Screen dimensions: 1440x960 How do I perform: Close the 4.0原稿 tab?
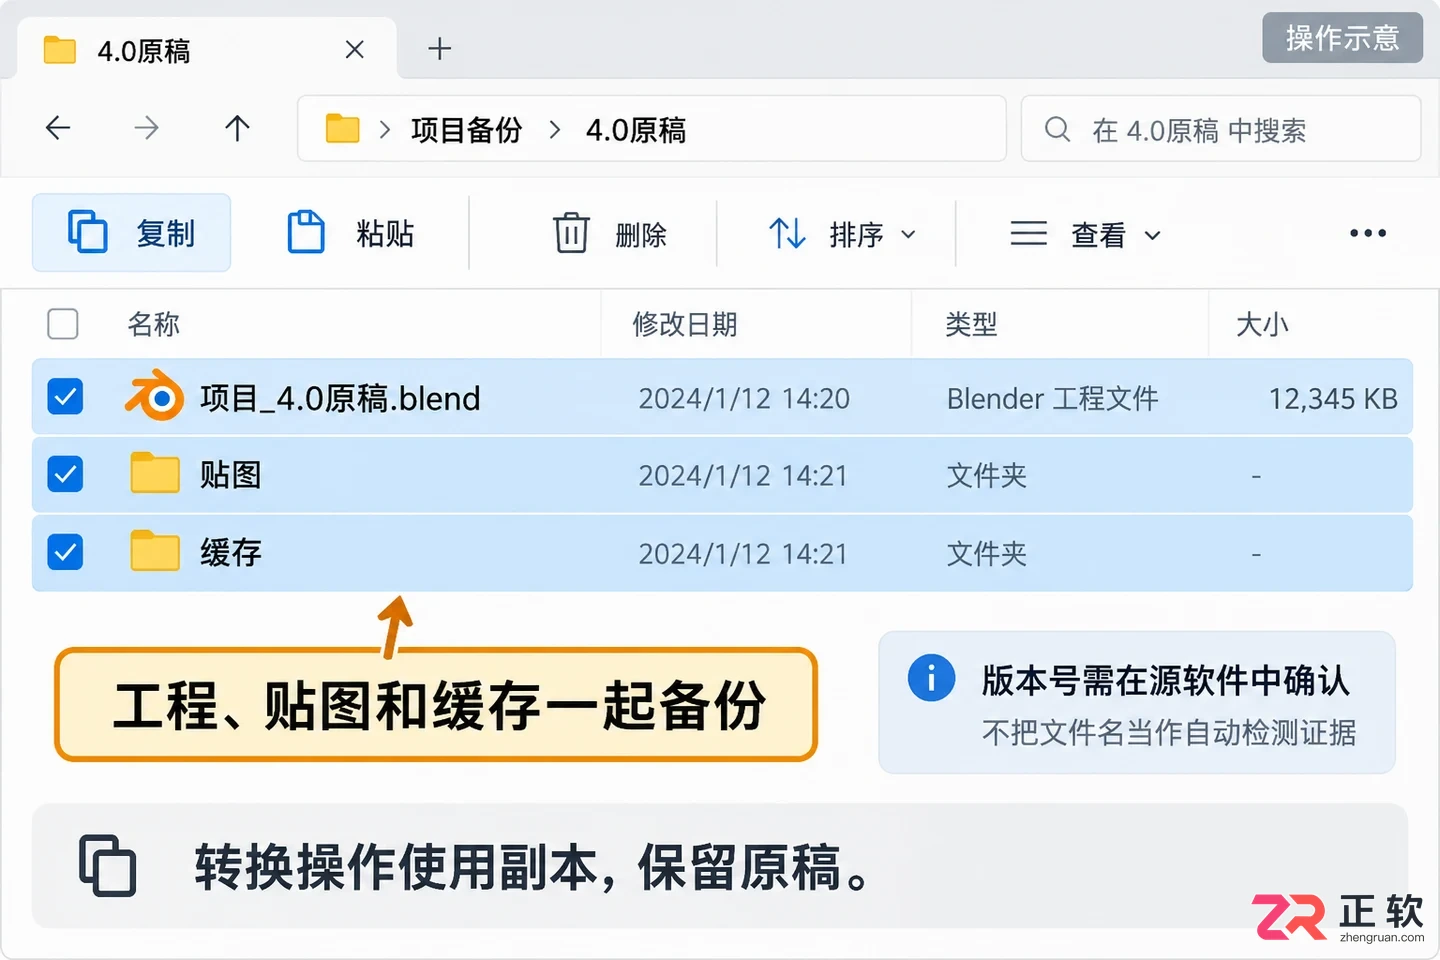click(x=354, y=49)
